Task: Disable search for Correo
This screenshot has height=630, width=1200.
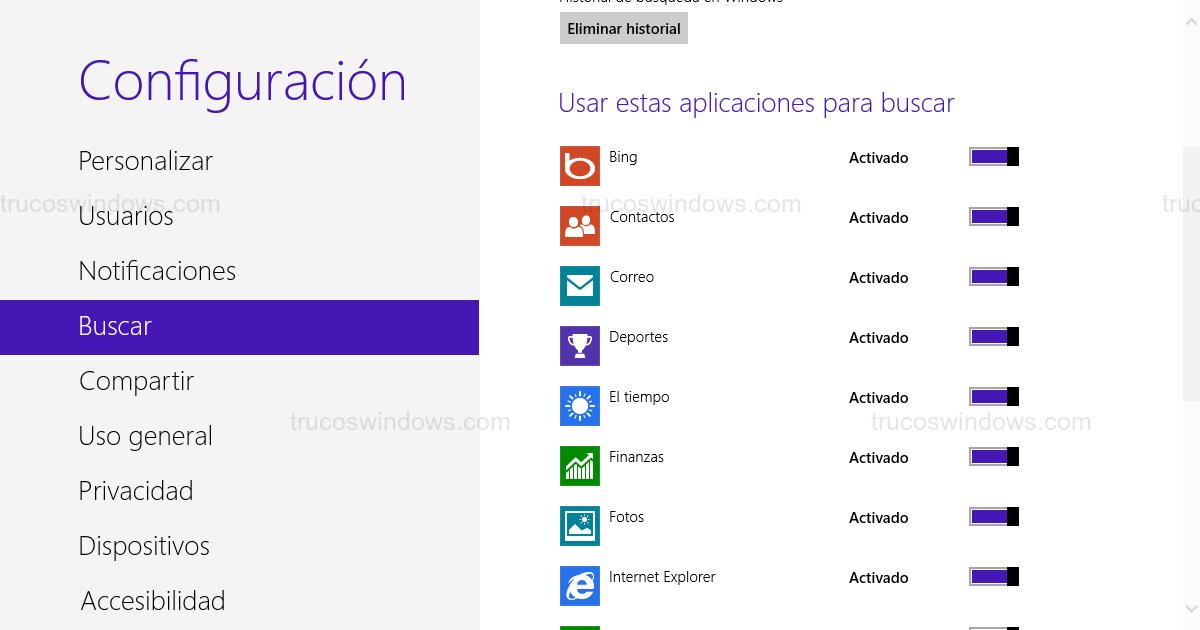Action: pos(993,277)
